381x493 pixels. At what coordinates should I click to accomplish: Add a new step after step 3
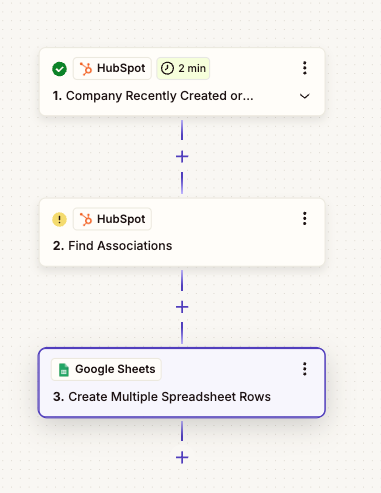click(x=182, y=457)
